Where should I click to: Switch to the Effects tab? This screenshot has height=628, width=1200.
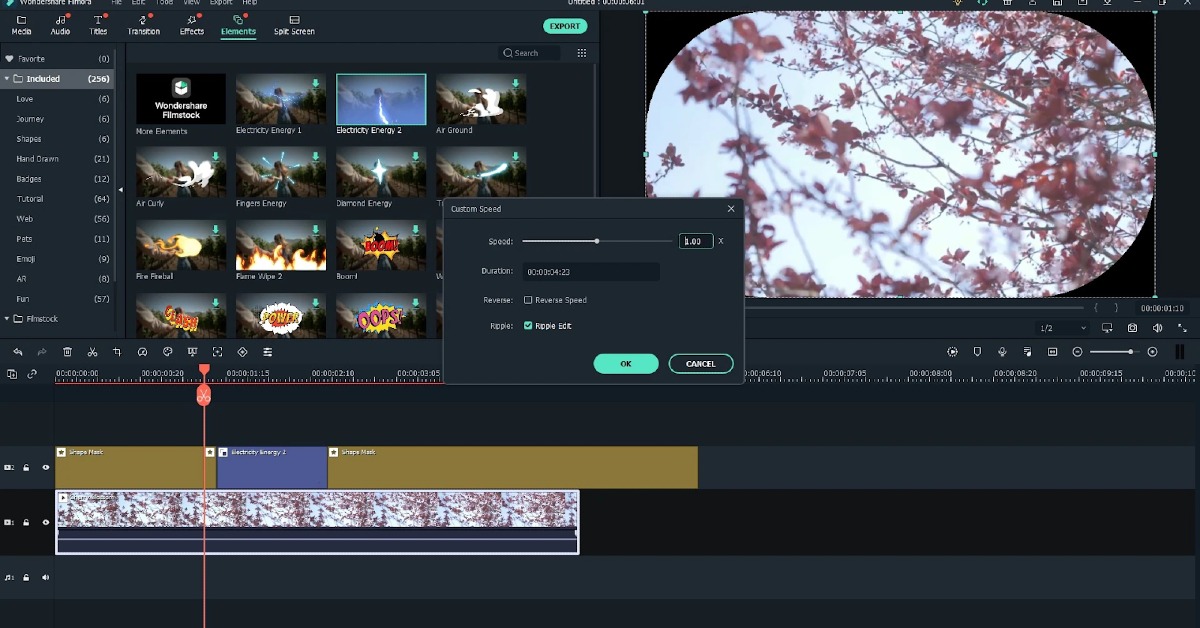(x=191, y=24)
